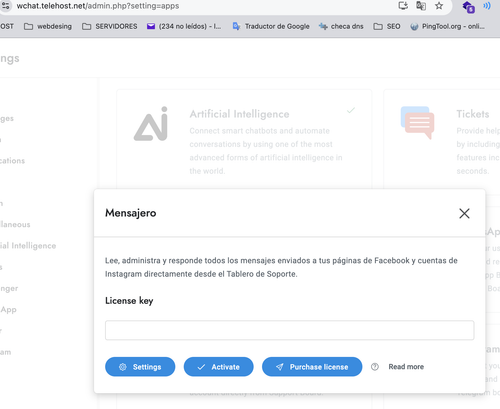Open the SEO bookmarks folder
500x409 pixels.
[387, 26]
